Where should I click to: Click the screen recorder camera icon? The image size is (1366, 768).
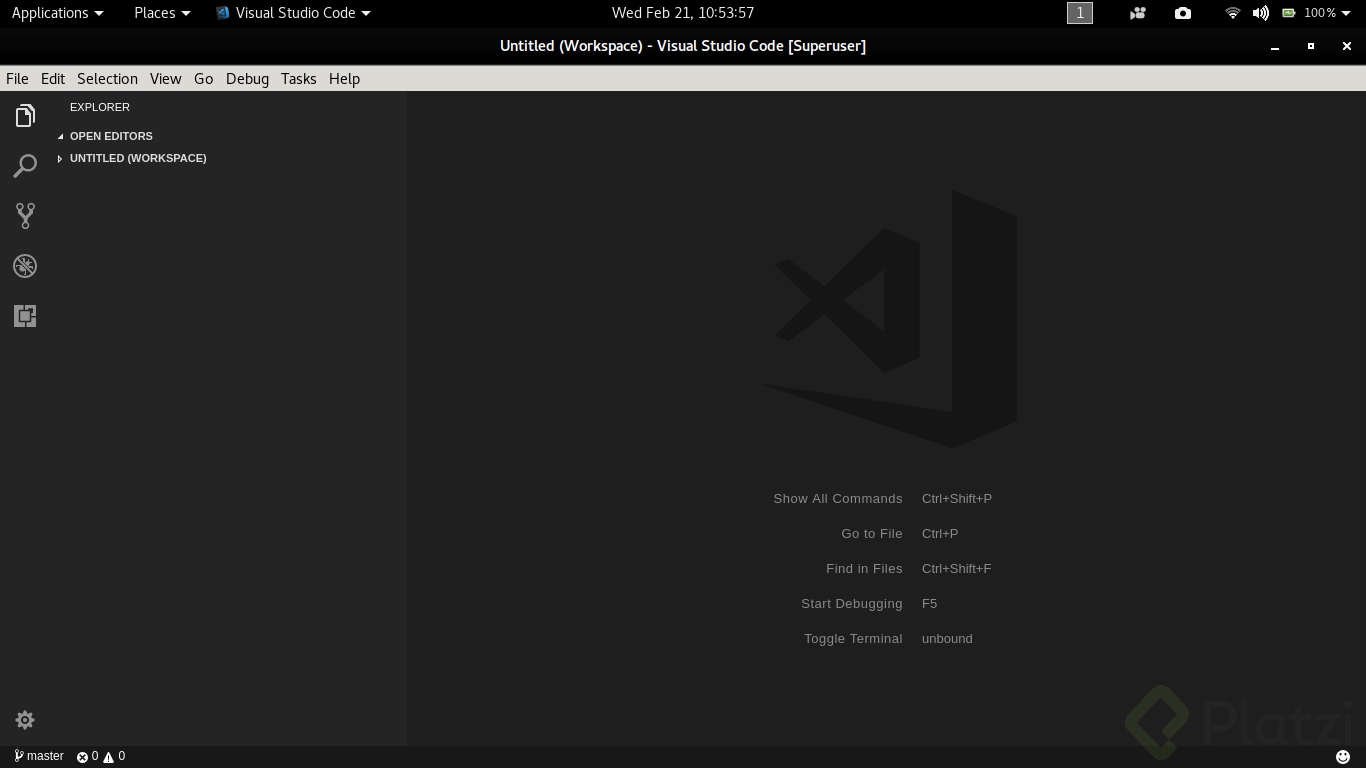click(x=1138, y=13)
